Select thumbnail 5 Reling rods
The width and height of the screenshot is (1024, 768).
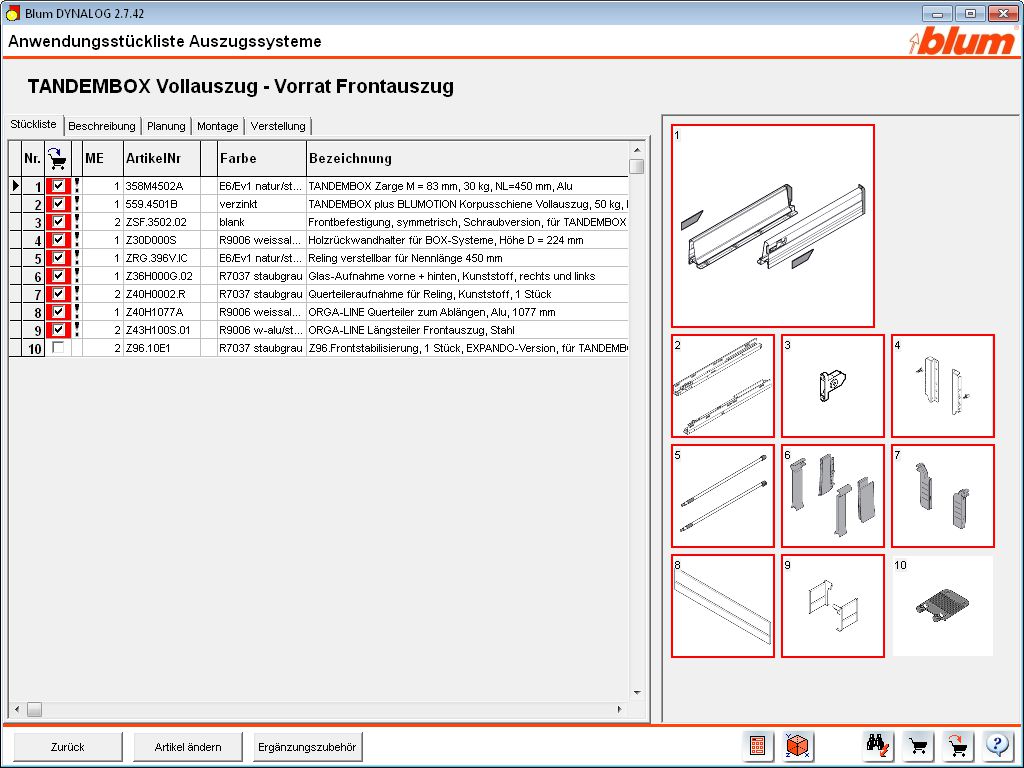click(x=723, y=496)
